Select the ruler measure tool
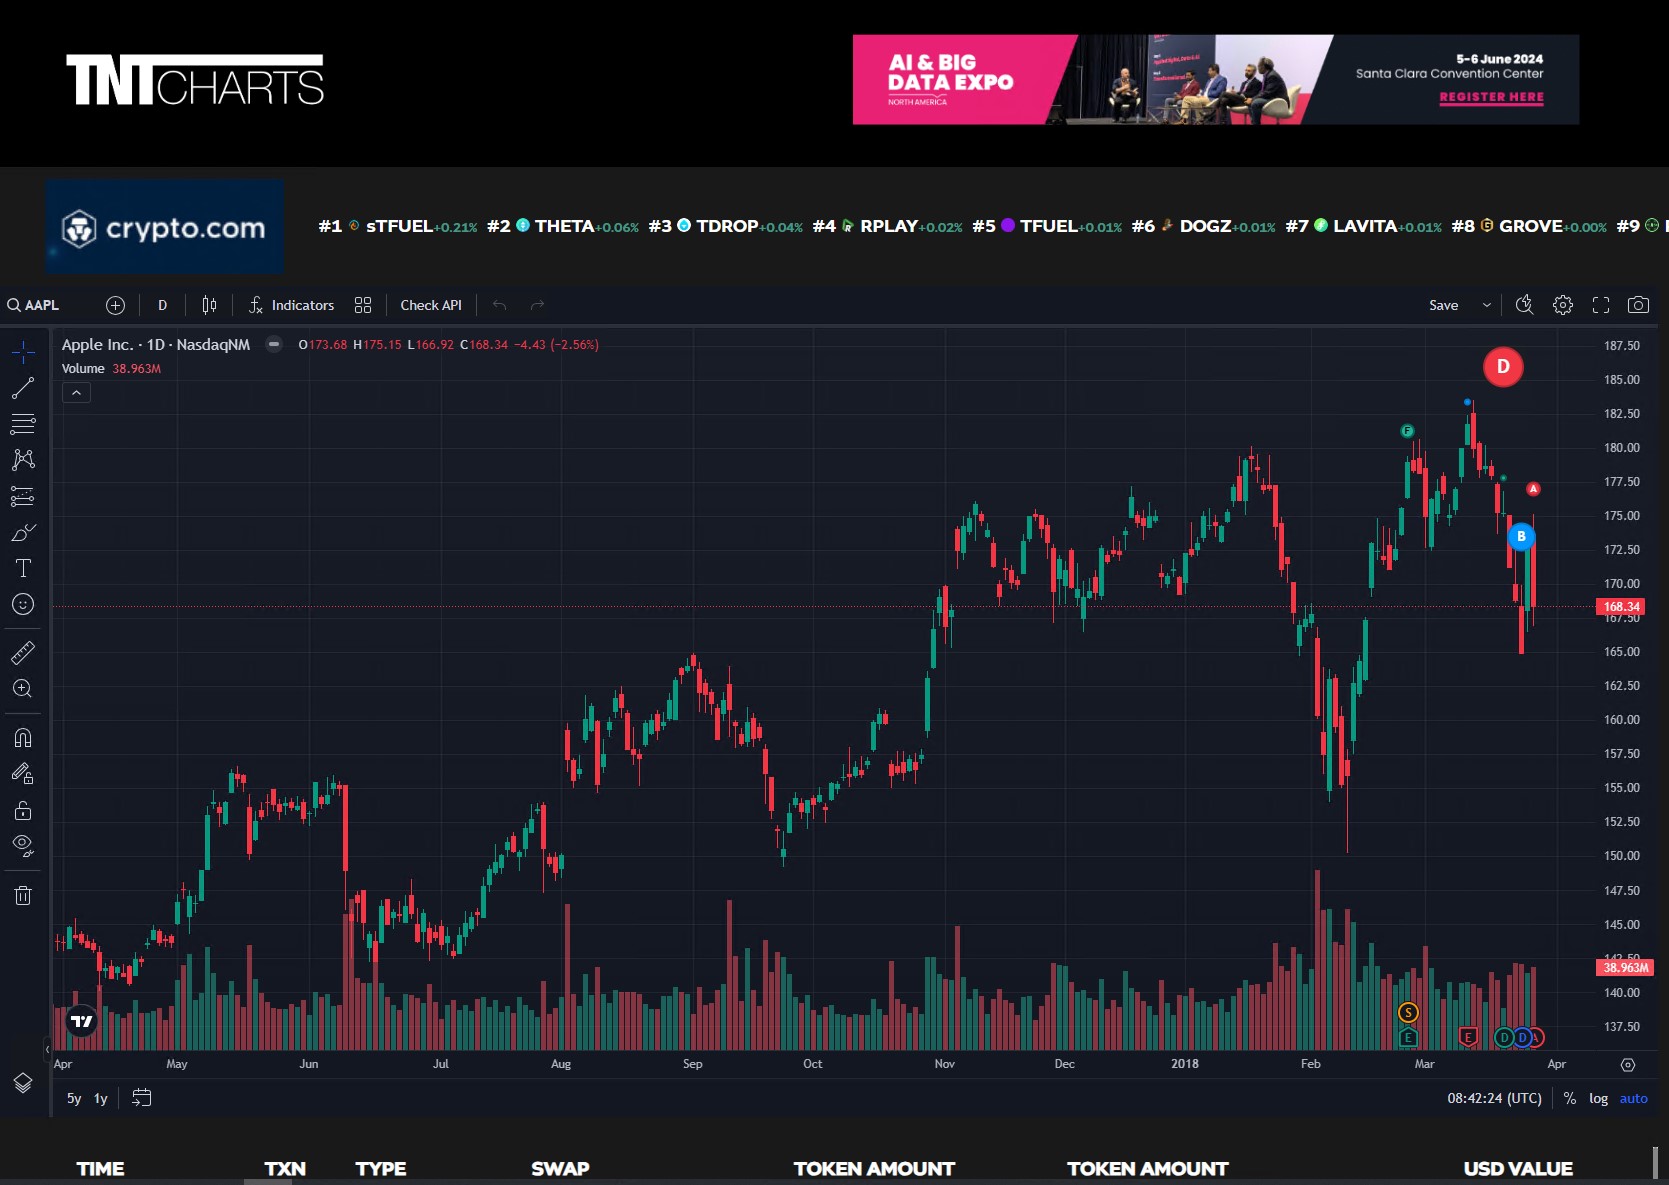 click(x=23, y=653)
